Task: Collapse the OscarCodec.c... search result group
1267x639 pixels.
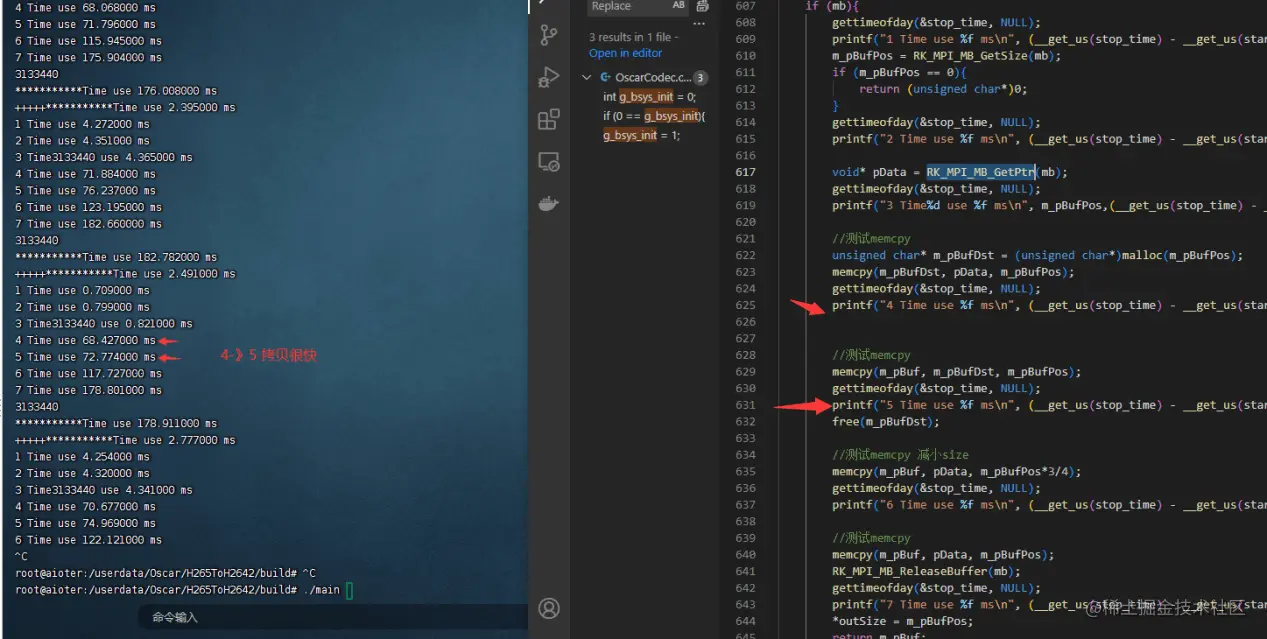Action: coord(588,77)
